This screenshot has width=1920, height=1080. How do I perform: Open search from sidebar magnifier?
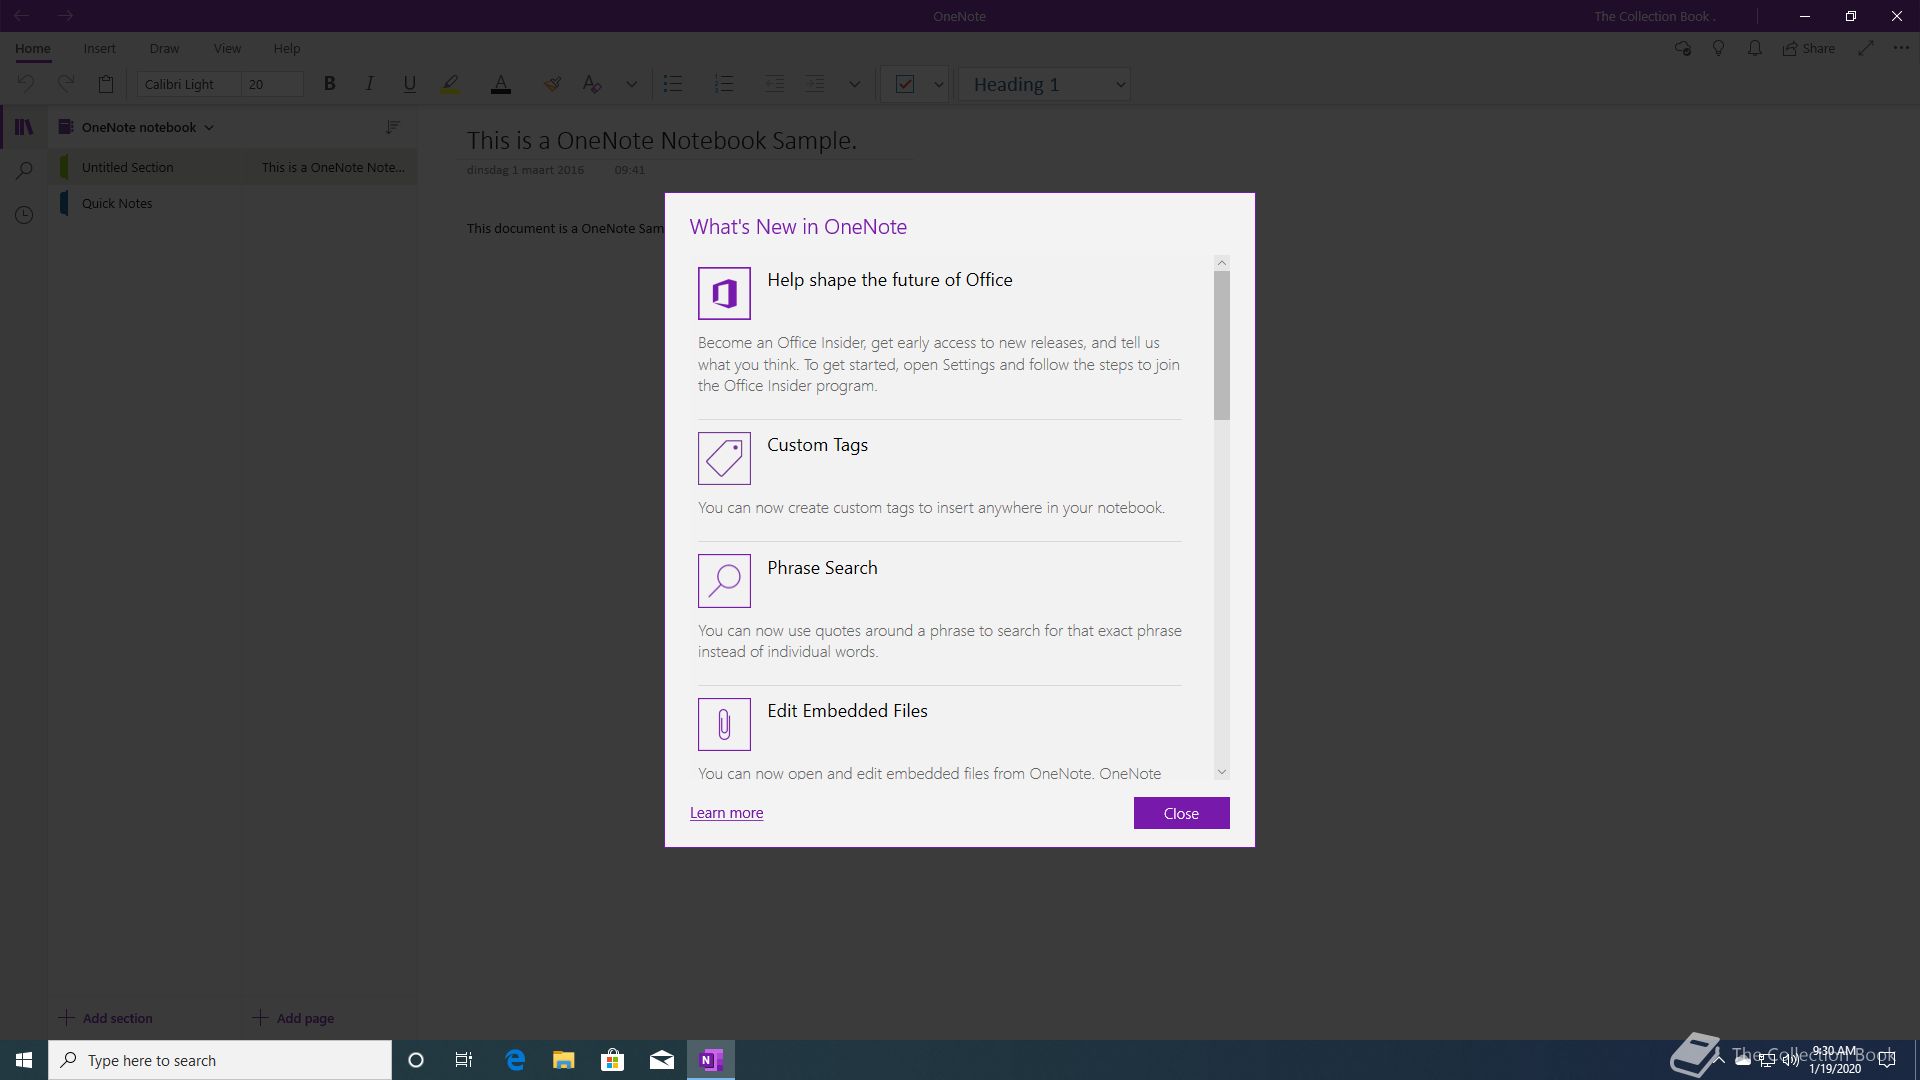pos(24,171)
